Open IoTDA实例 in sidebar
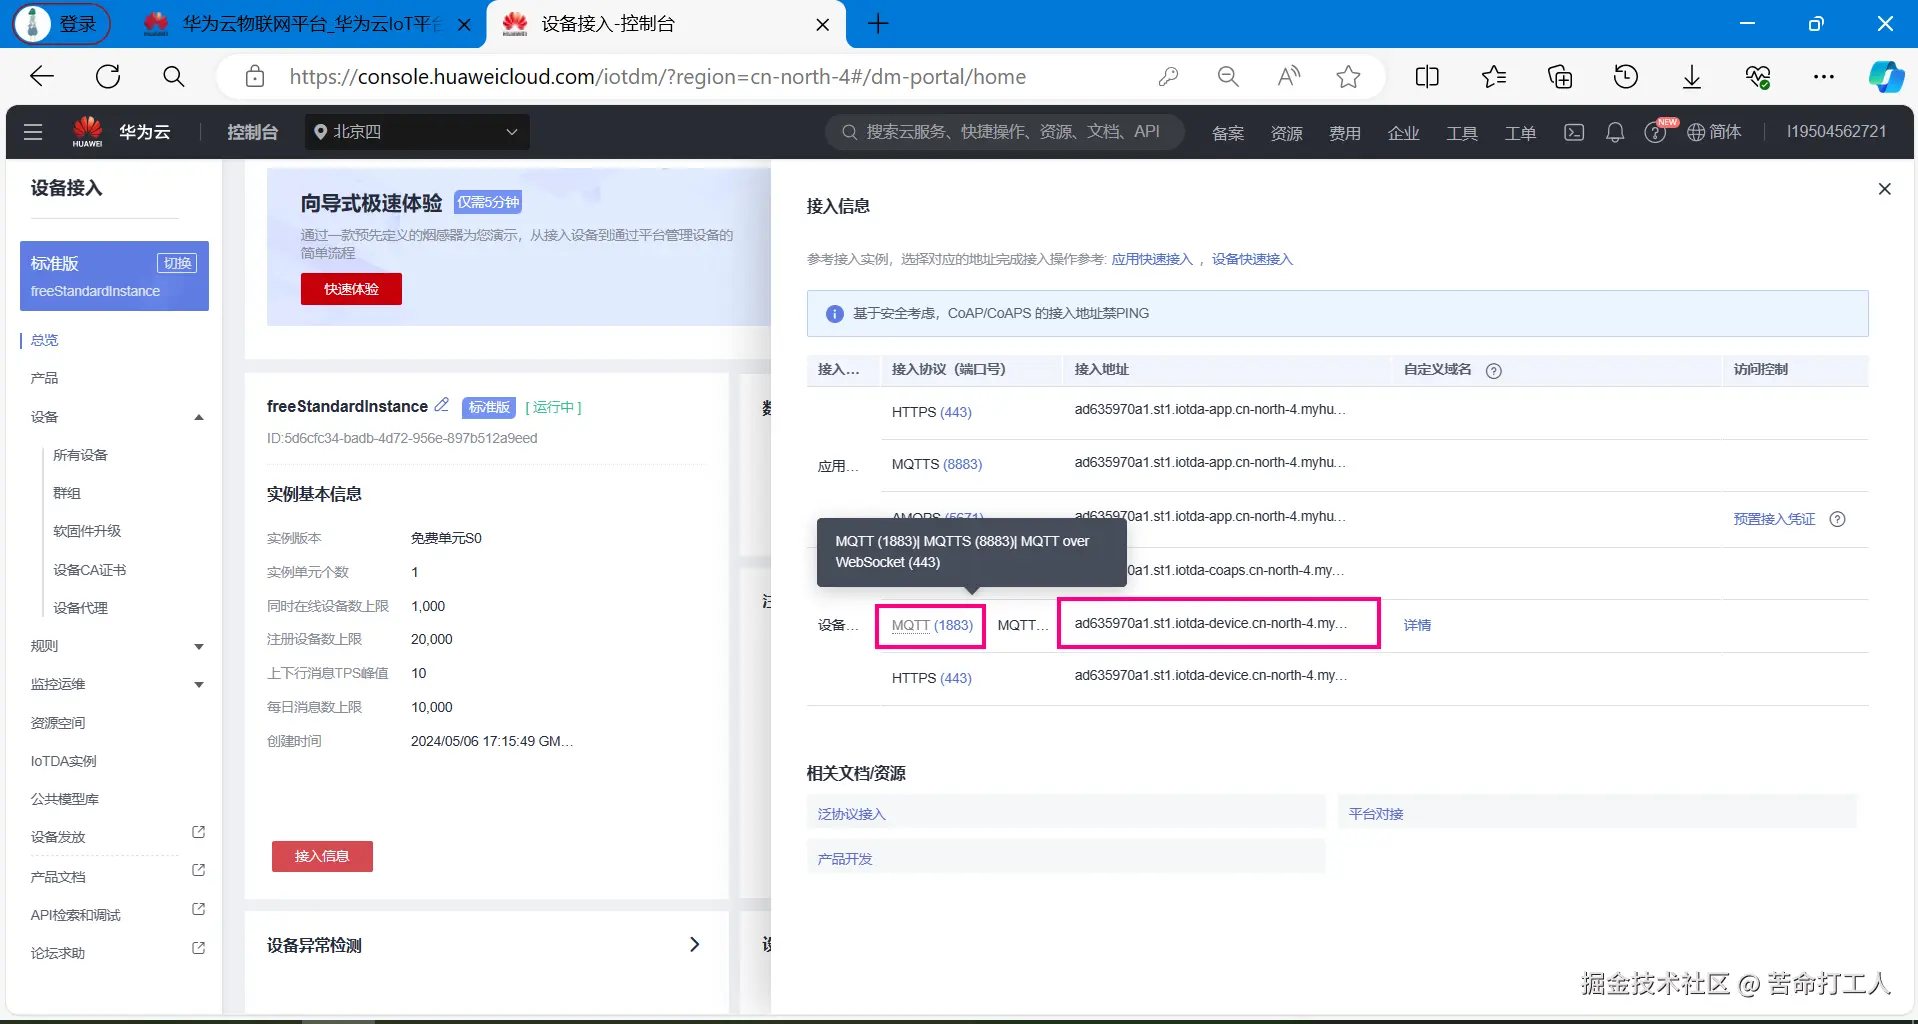This screenshot has height=1024, width=1918. 64,761
